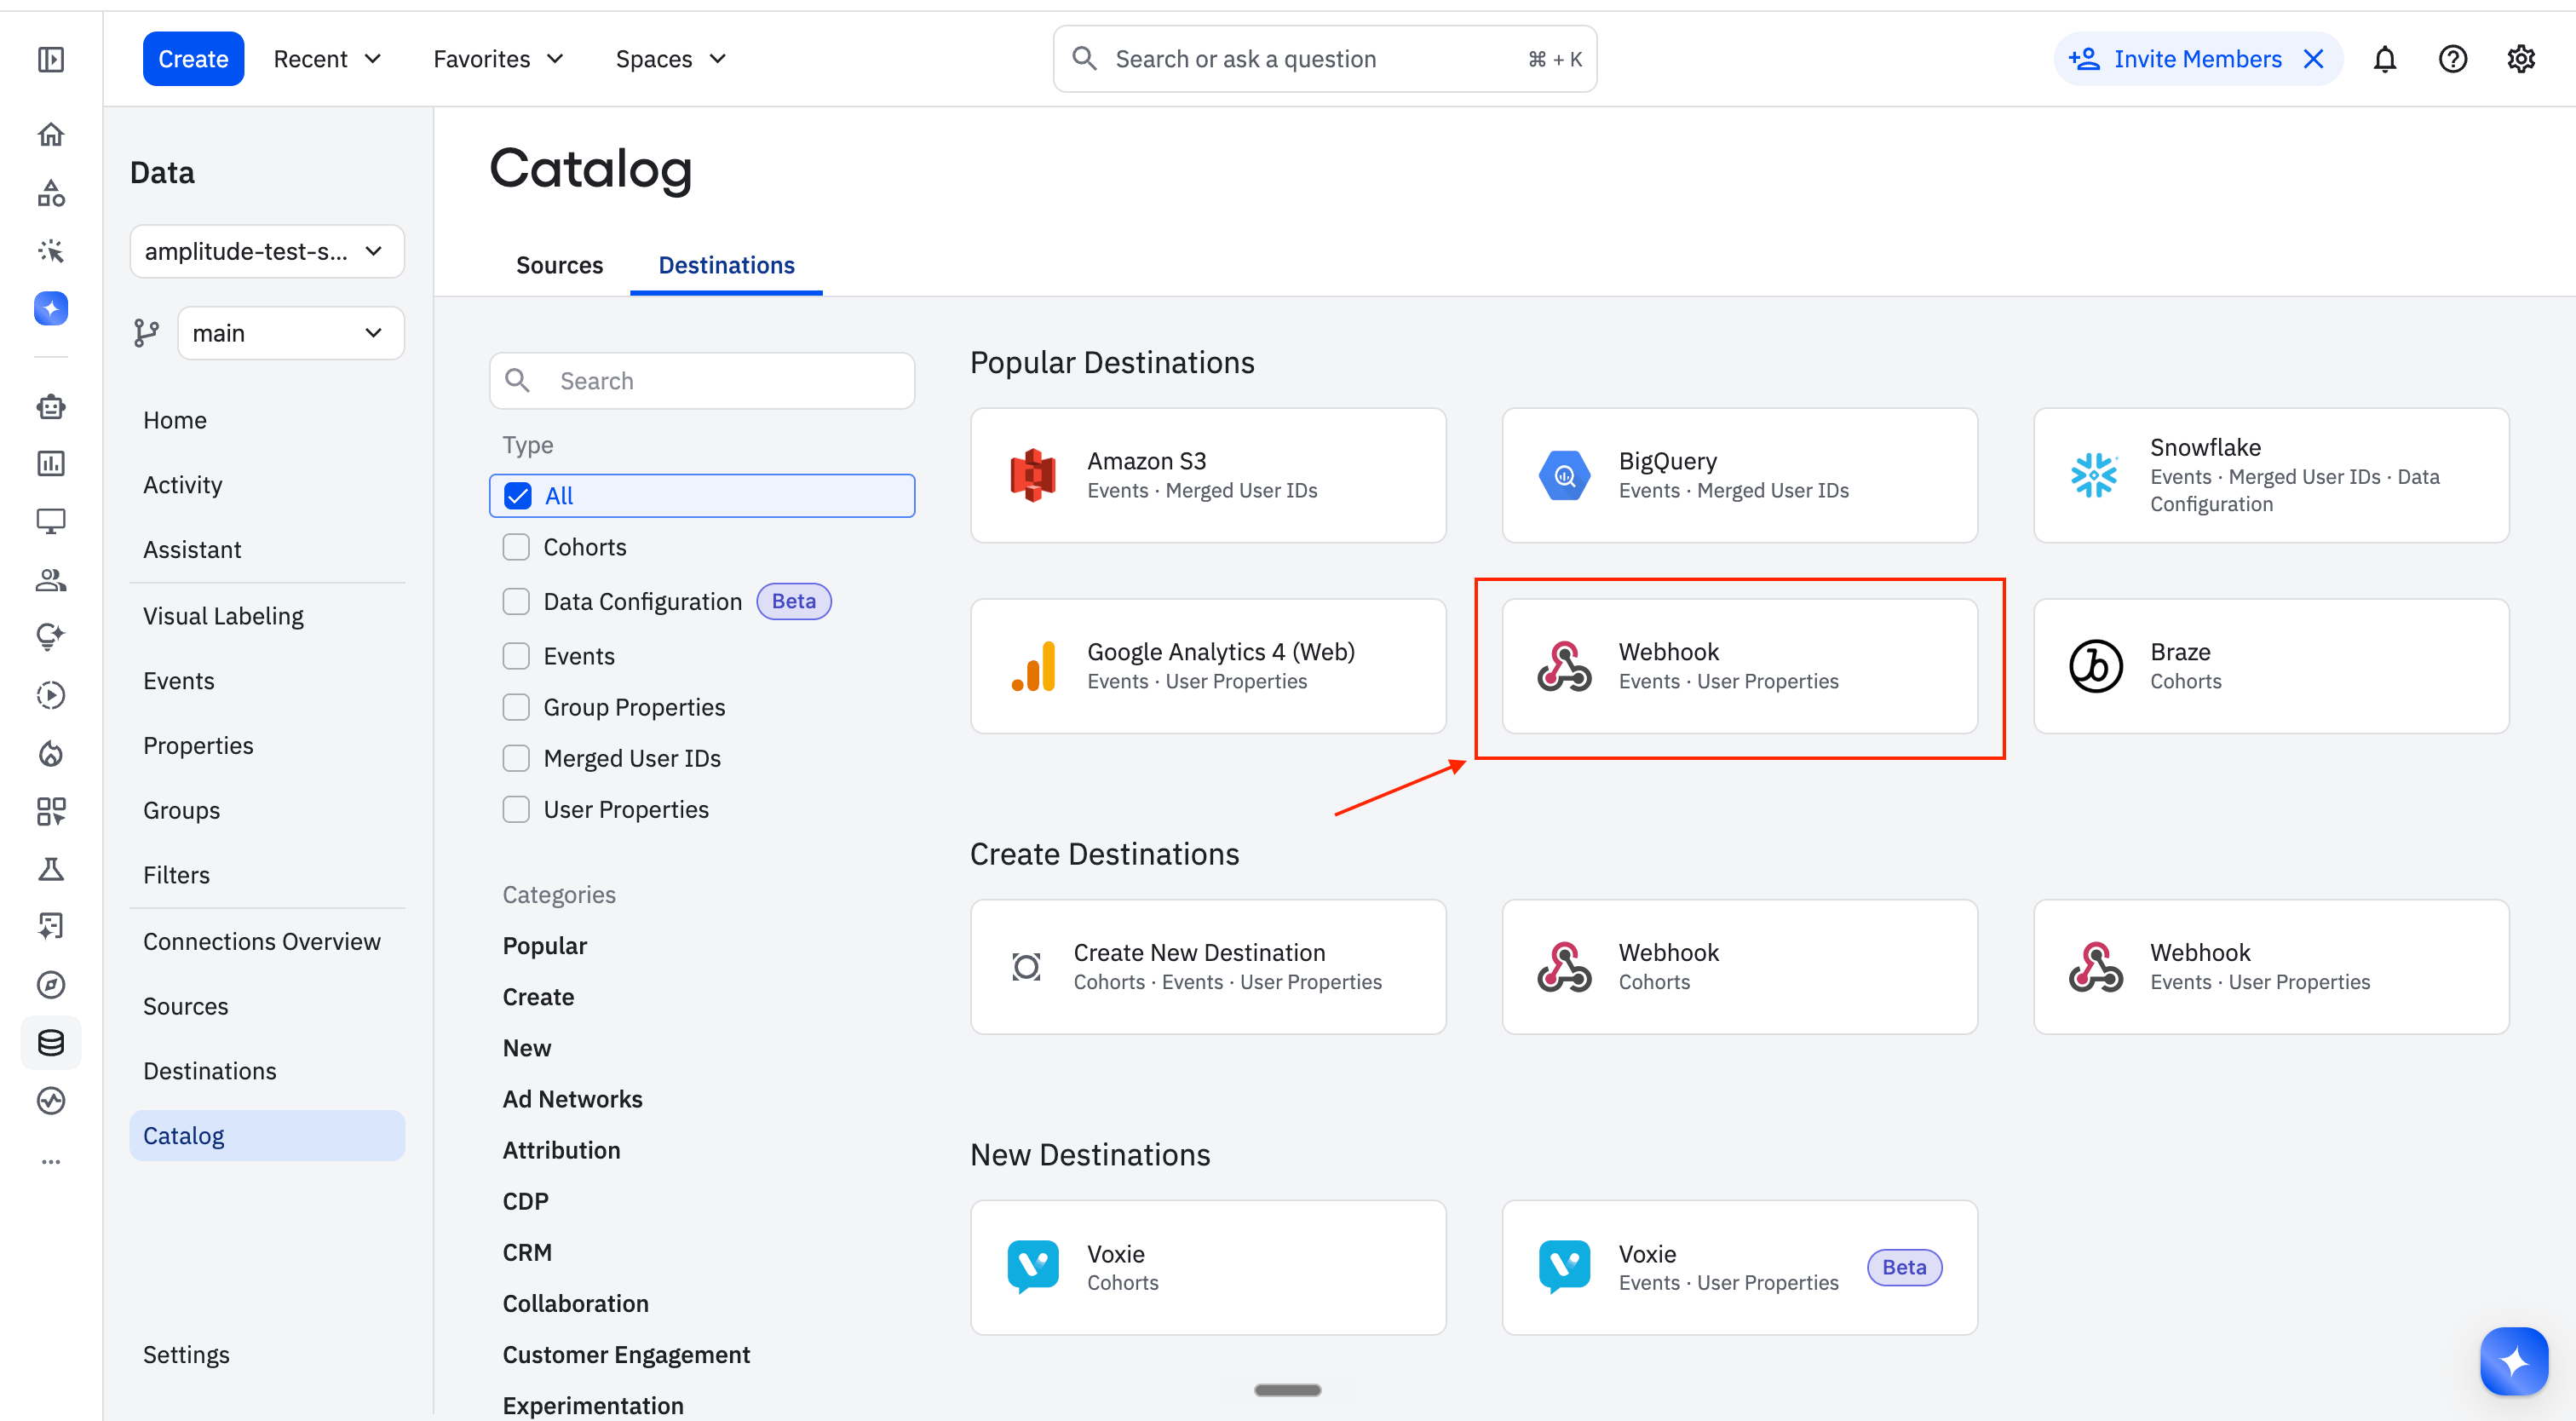Open the Webhook Cohorts card

pos(1739,967)
